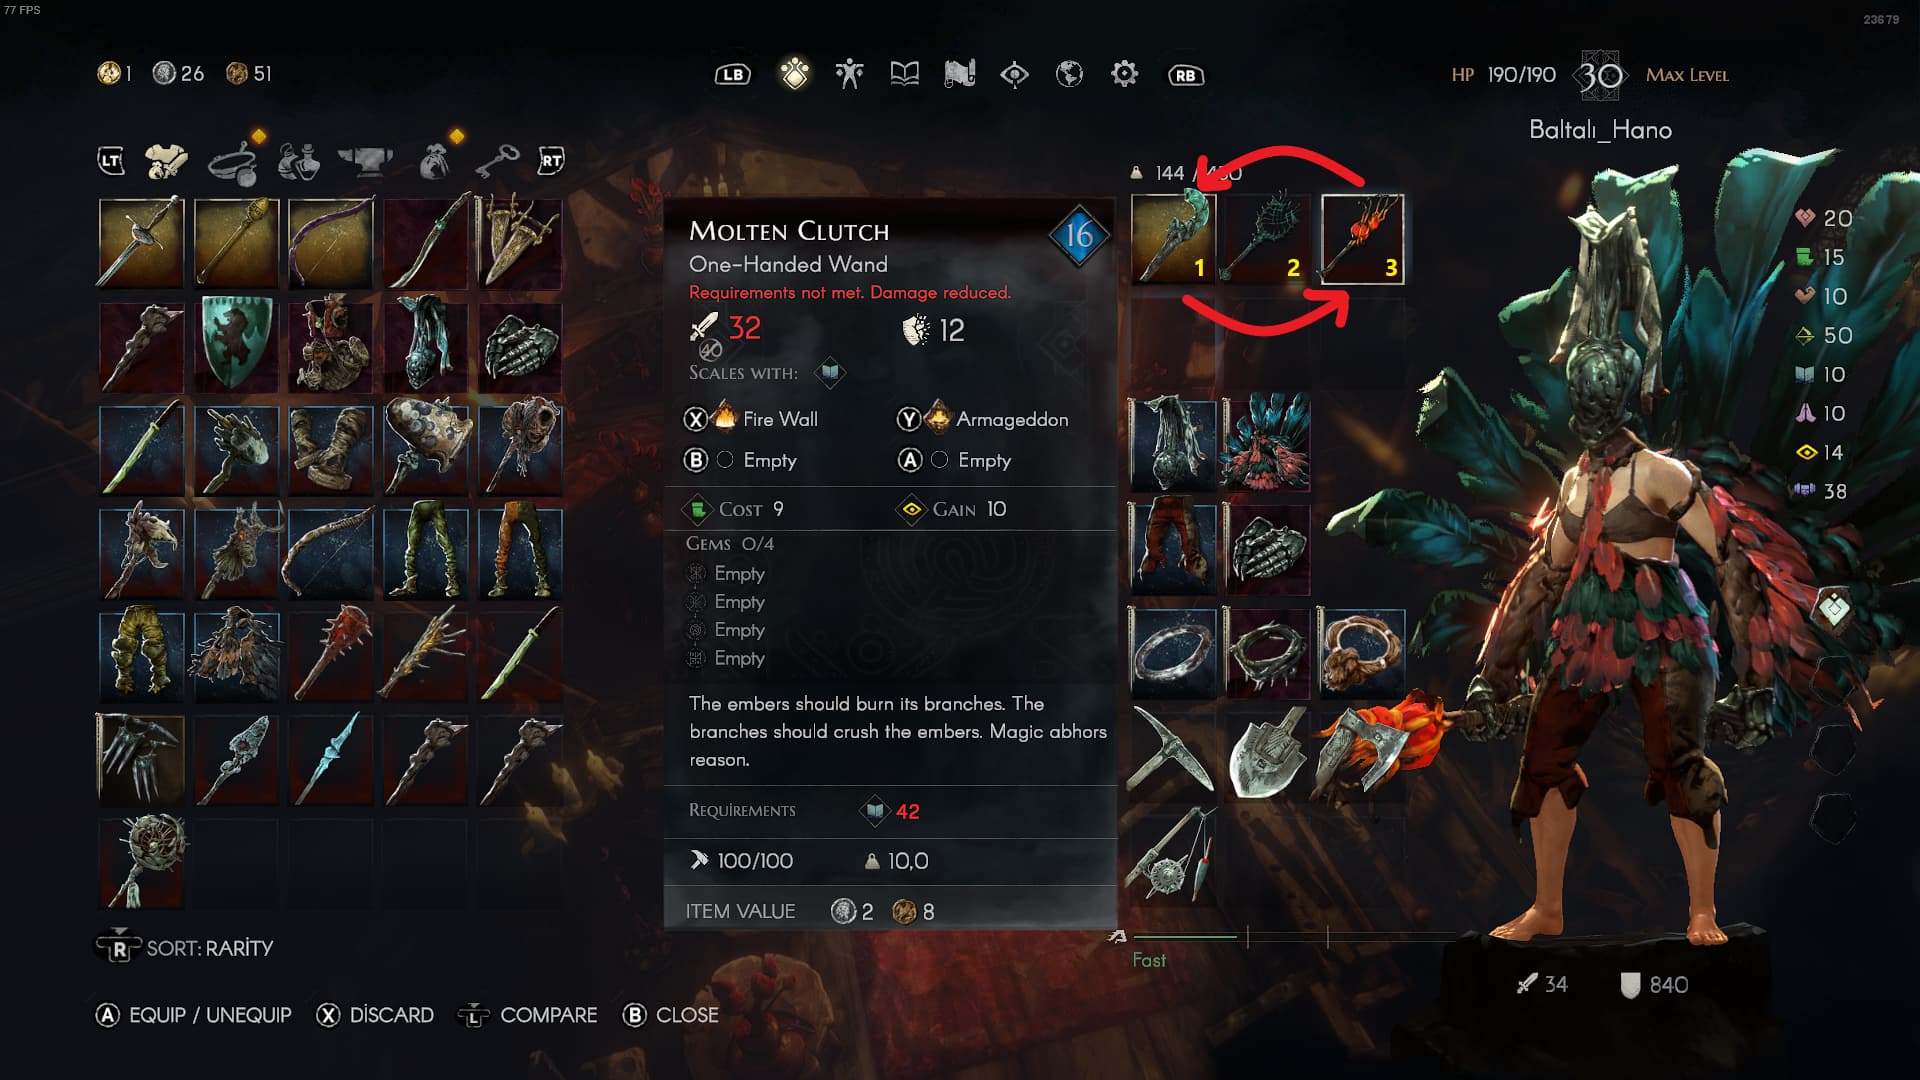Cycle to previous inventory category with LT

click(x=111, y=160)
